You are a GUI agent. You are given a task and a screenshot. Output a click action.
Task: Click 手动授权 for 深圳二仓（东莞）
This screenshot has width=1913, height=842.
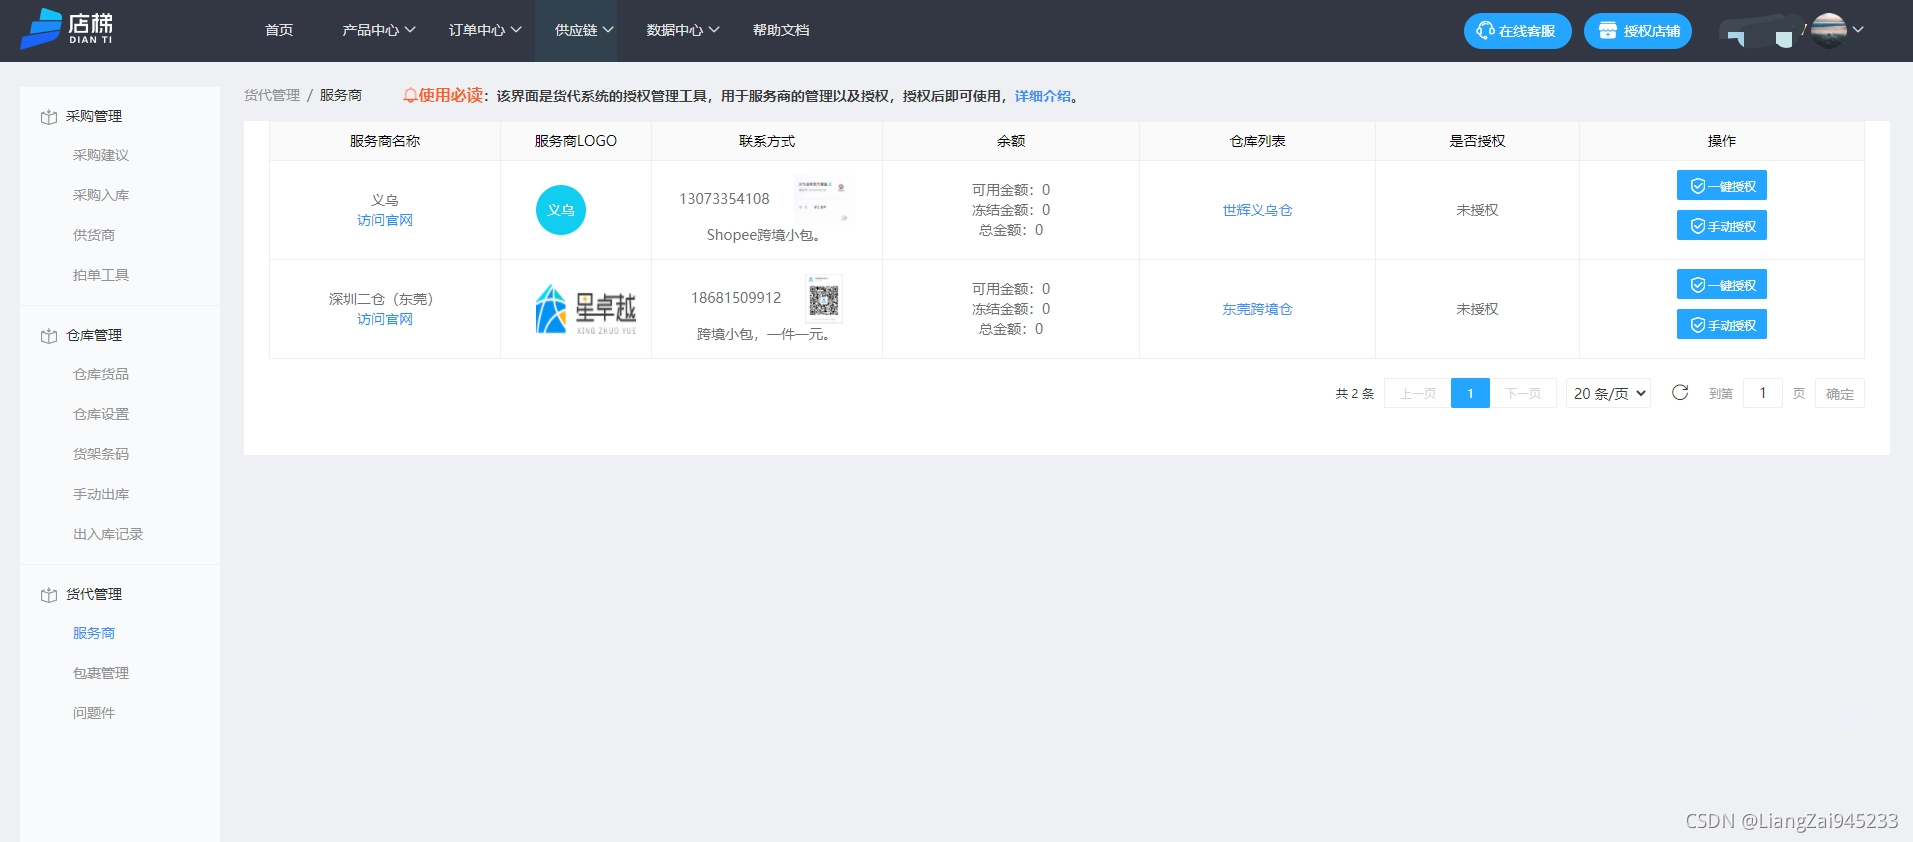[x=1722, y=325]
